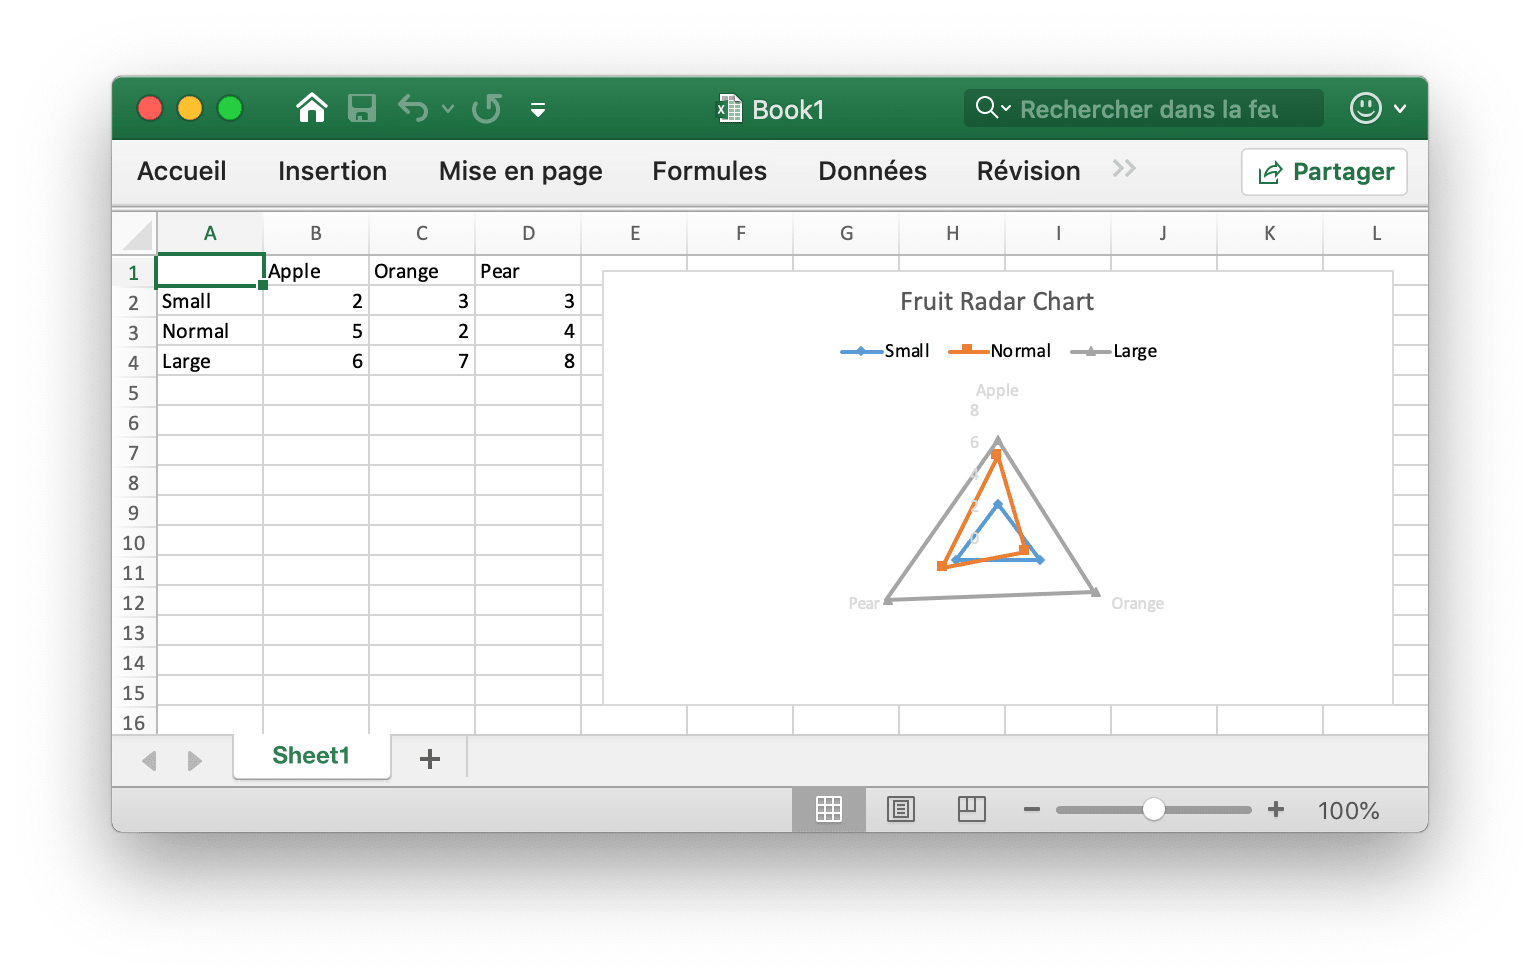
Task: Expand the Quick Access Toolbar customize menu
Action: point(538,110)
